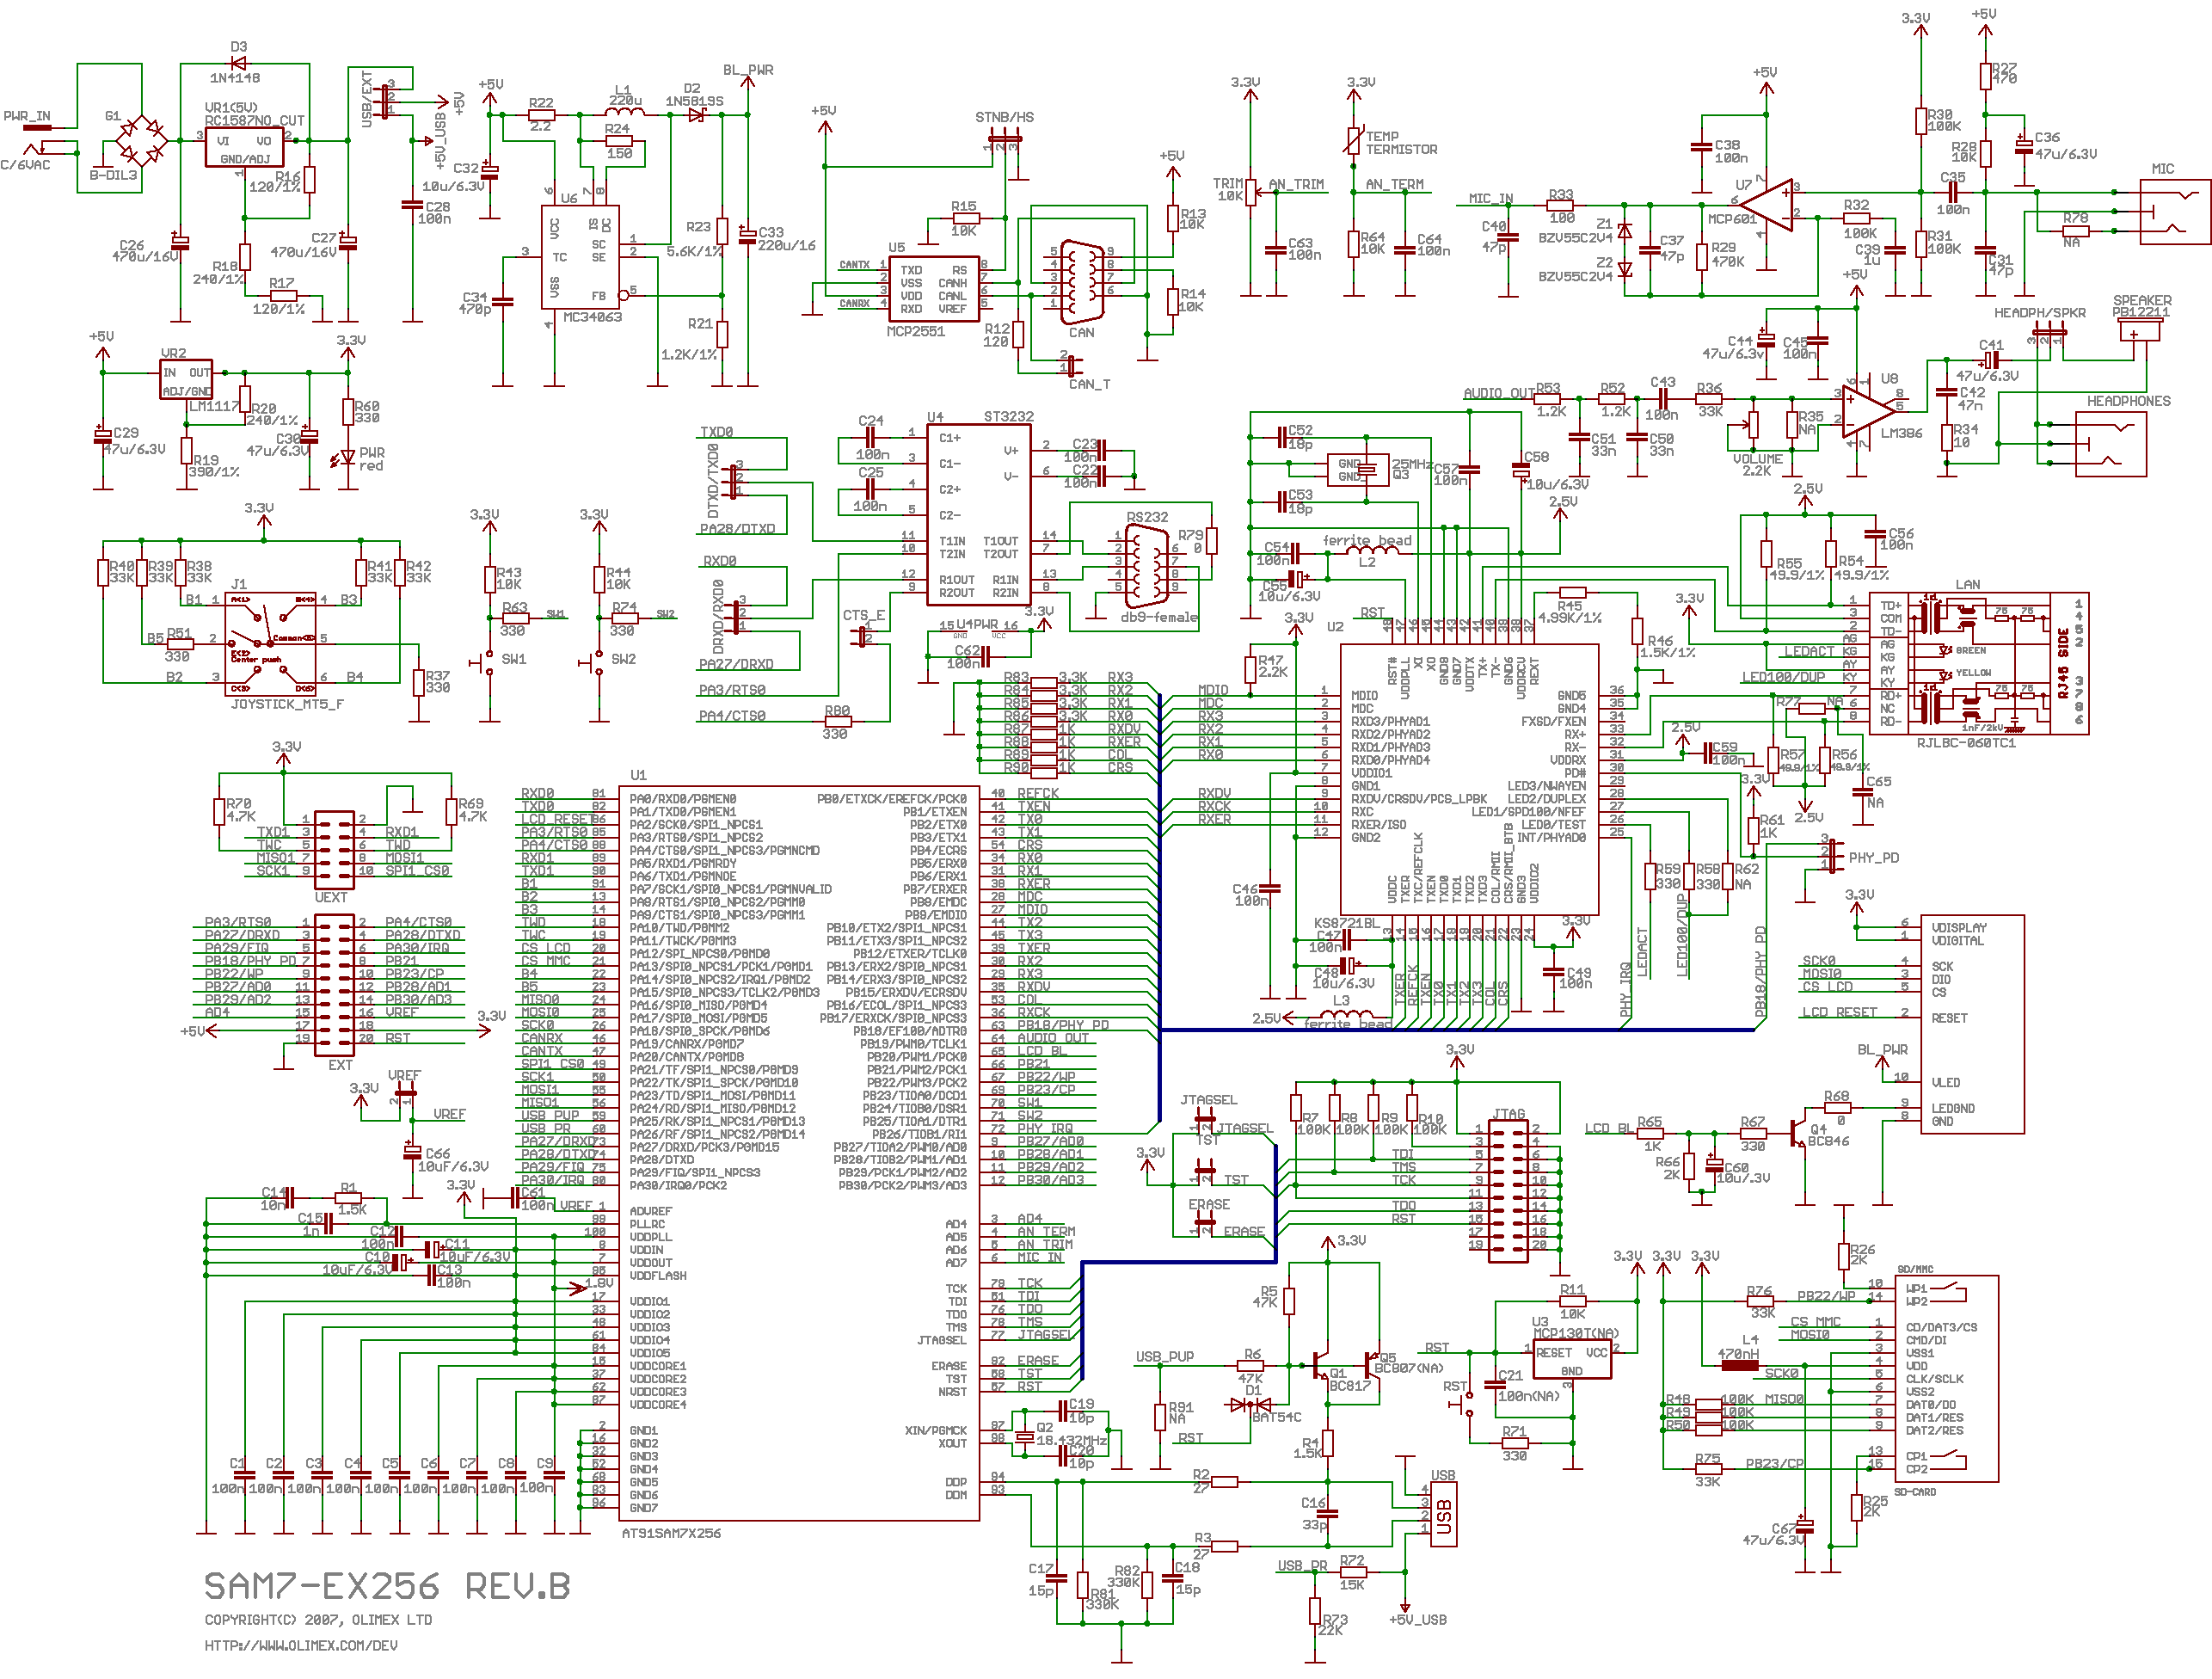Select the LM386 U8 amplifier triangle
Viewport: 2212px width, 1679px height.
1869,411
